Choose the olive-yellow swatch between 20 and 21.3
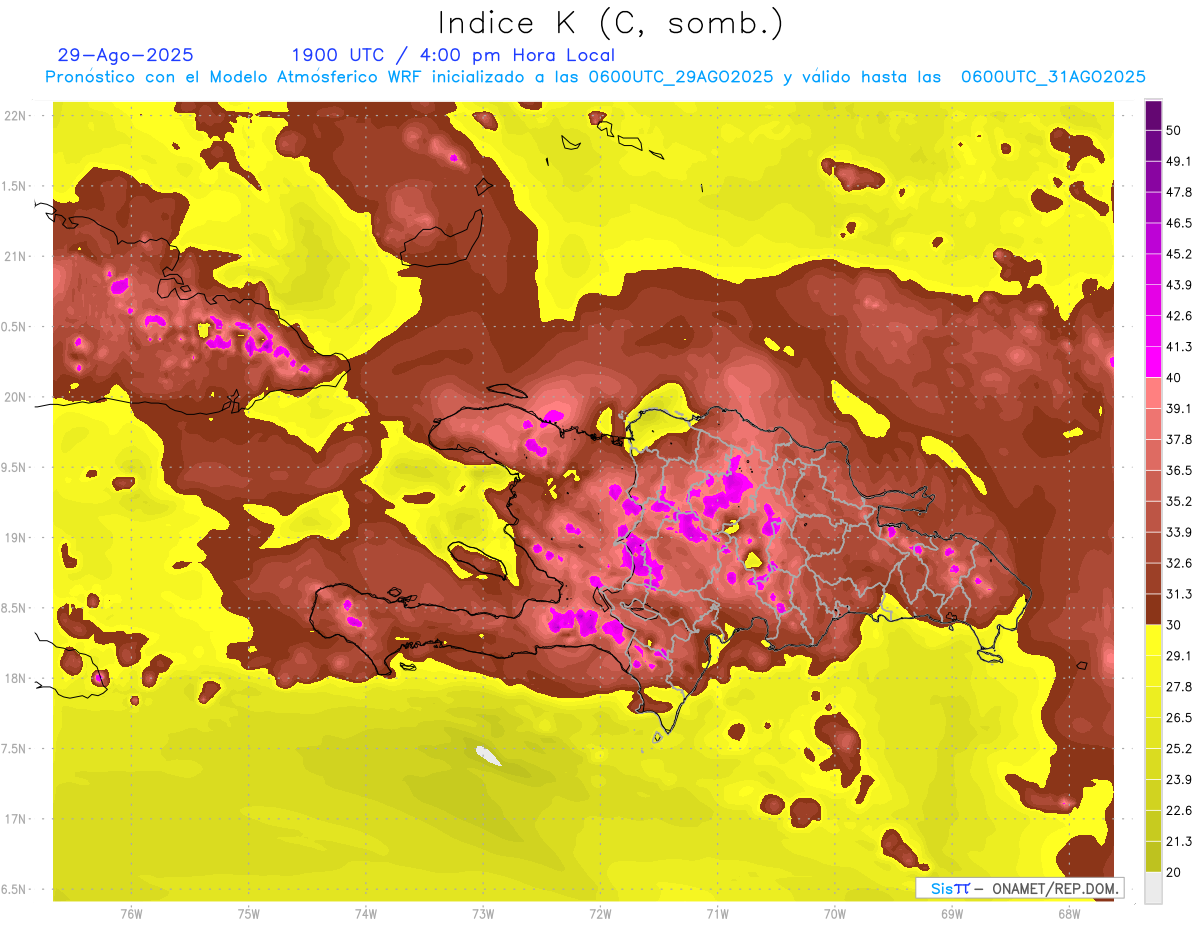The width and height of the screenshot is (1200, 927). coord(1153,857)
